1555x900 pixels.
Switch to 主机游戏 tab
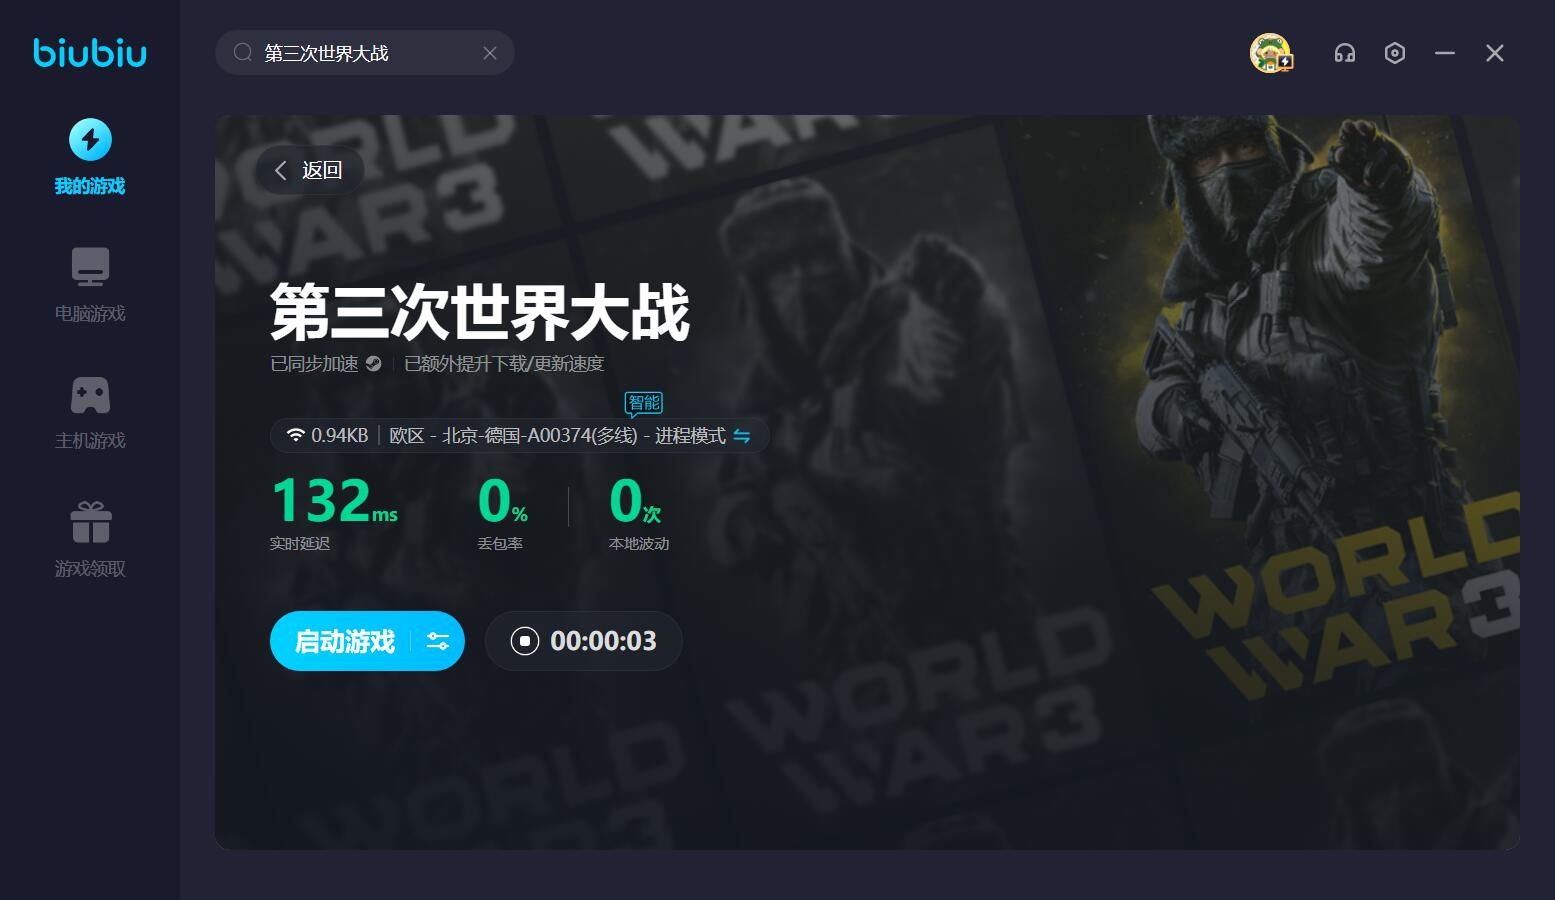pos(90,412)
